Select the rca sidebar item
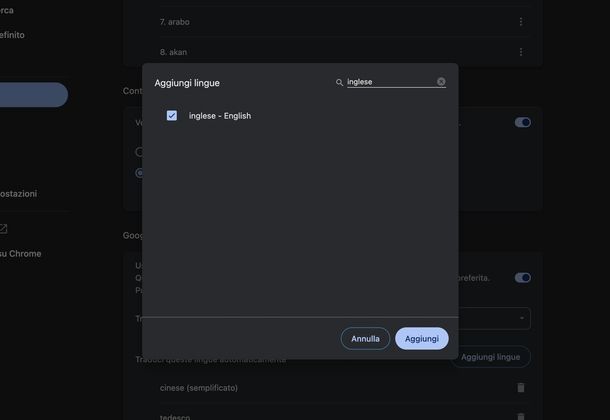This screenshot has height=420, width=610. click(x=7, y=10)
